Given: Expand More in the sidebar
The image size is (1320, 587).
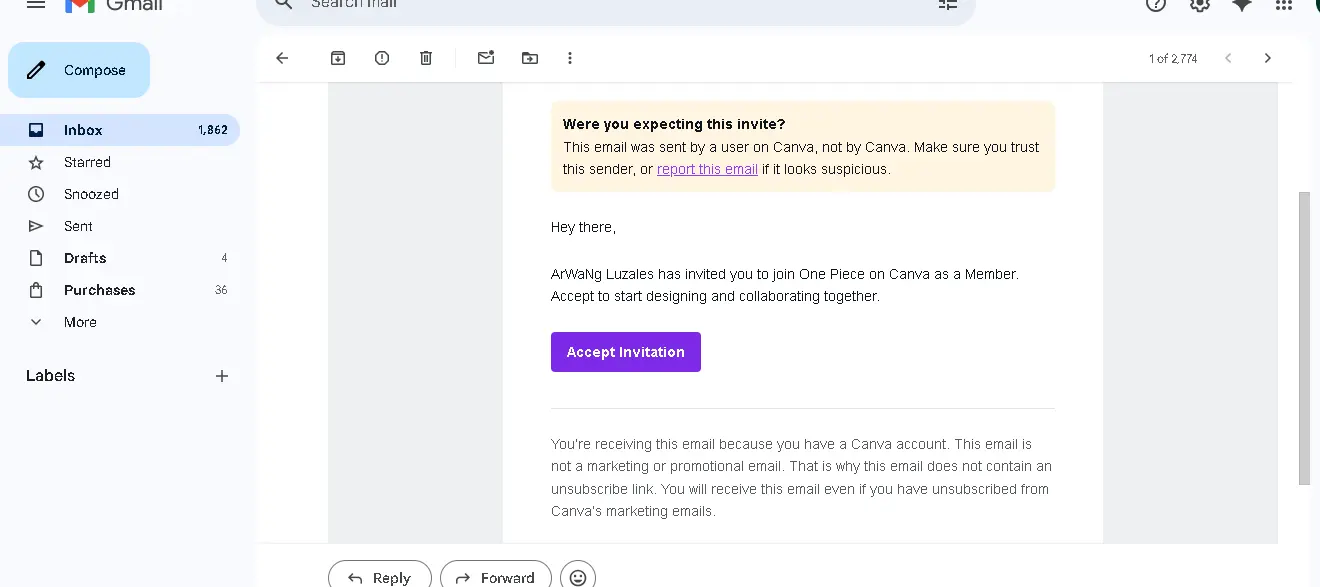Looking at the screenshot, I should tap(120, 322).
